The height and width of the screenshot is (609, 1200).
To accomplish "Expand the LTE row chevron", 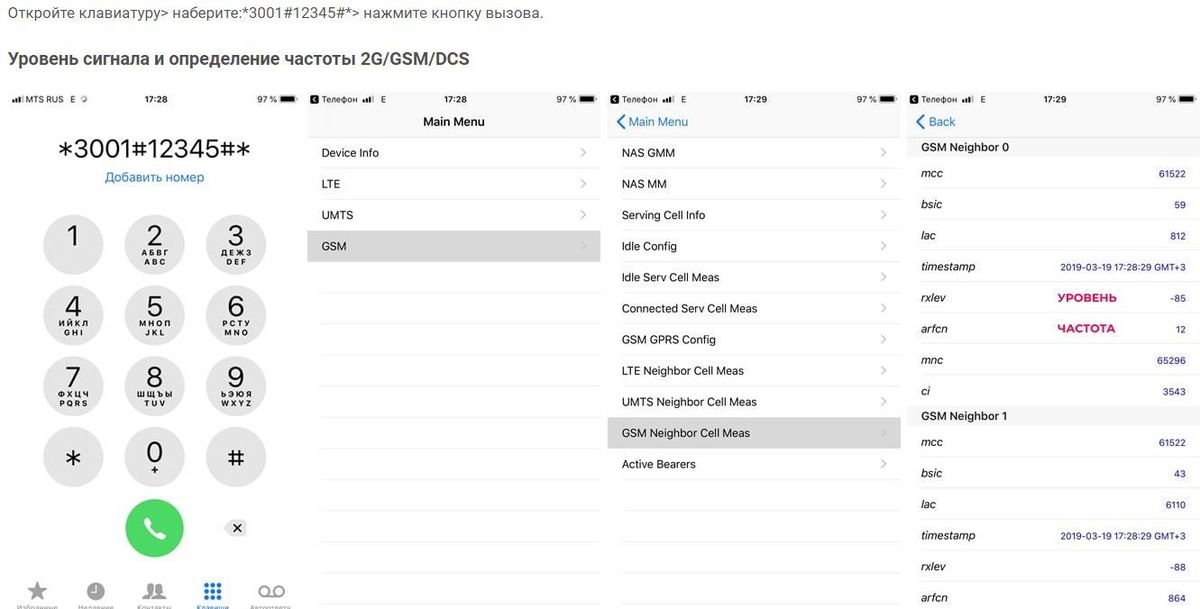I will pyautogui.click(x=583, y=184).
